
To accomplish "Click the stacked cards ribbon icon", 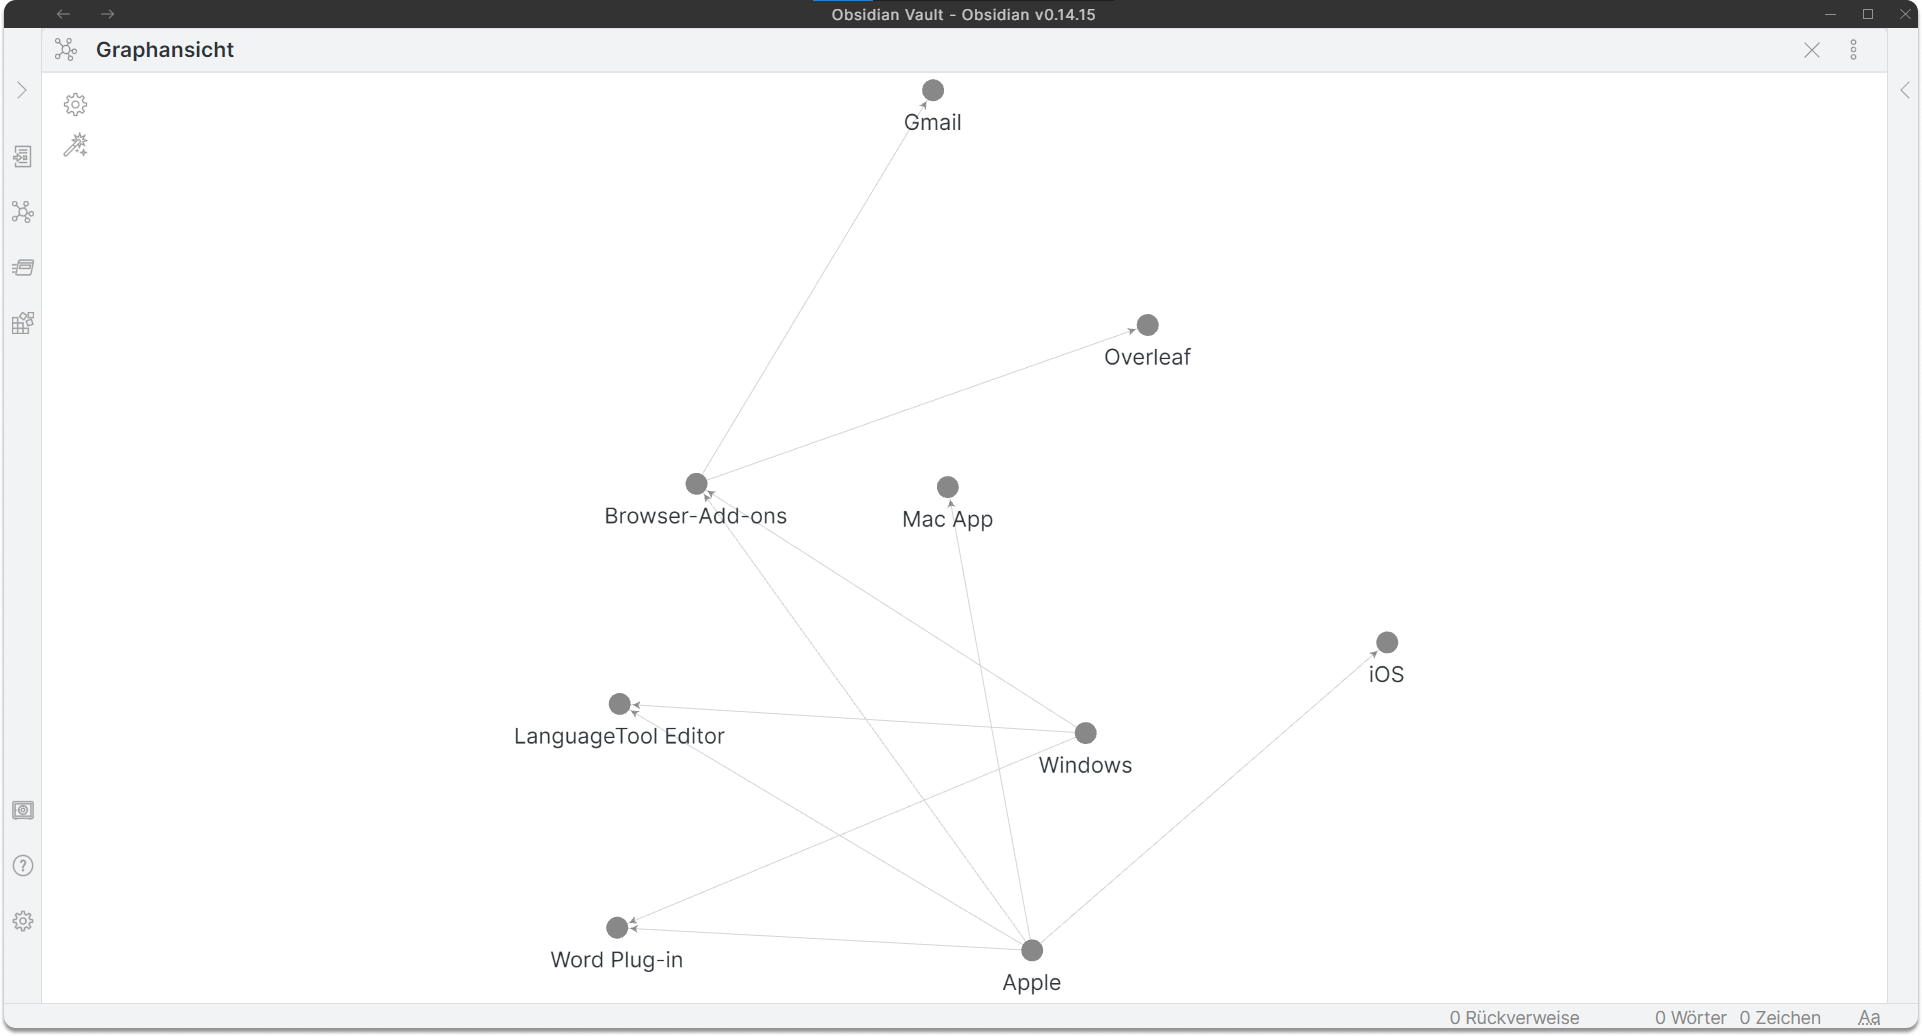I will [23, 267].
